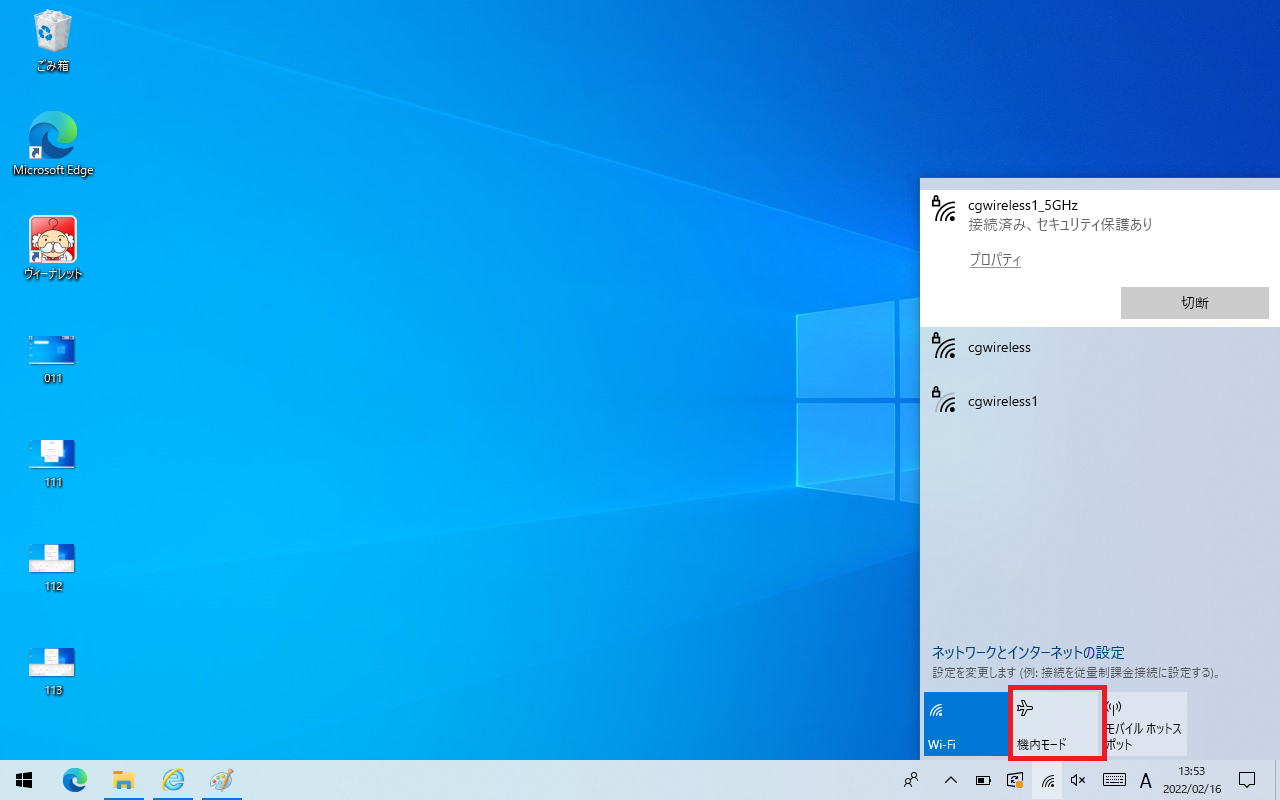Open the Paint app in the taskbar
This screenshot has height=800, width=1280.
click(220, 780)
